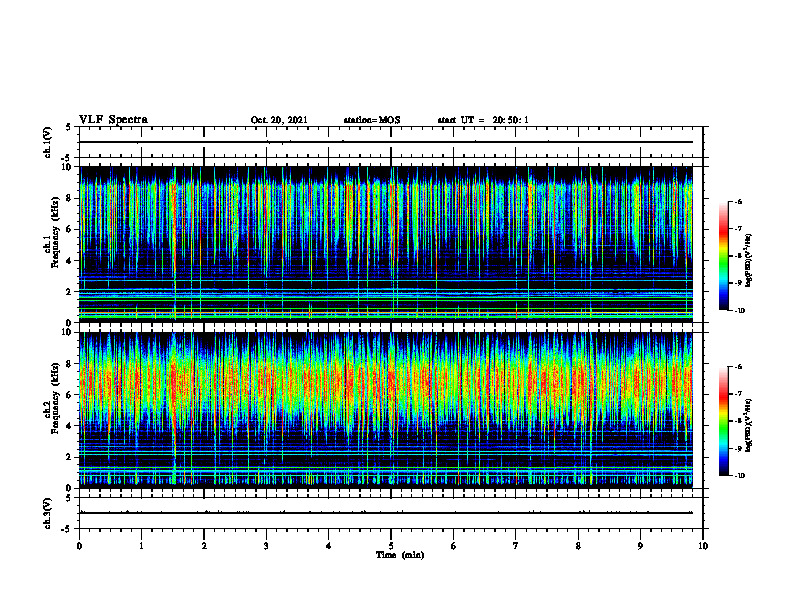Click time axis tick label '4'
792x612 pixels.
tap(328, 546)
